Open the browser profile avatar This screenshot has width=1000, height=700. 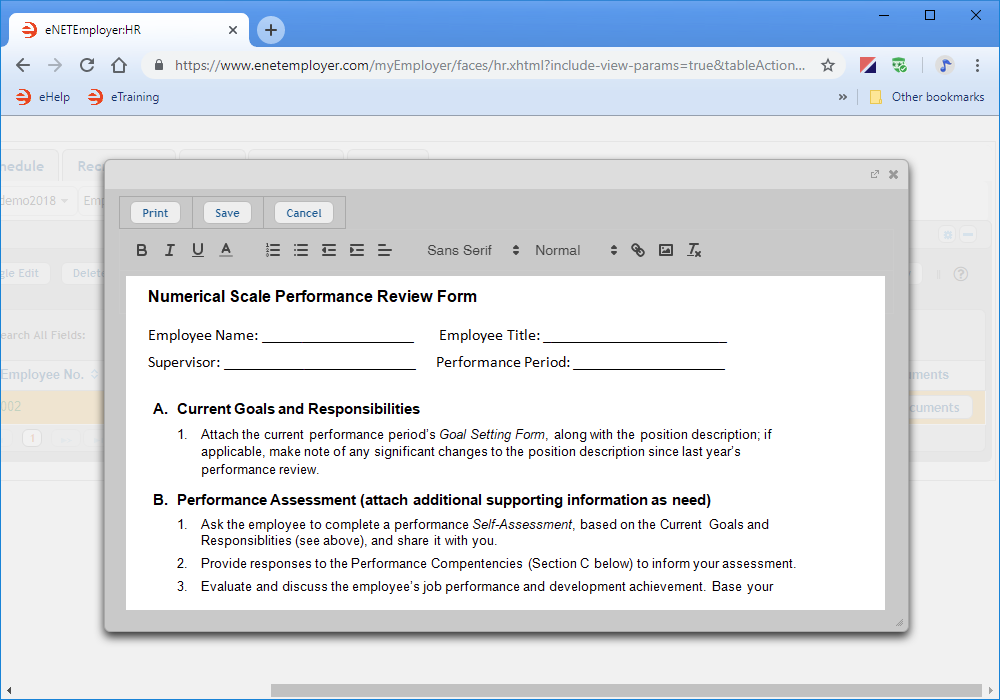(945, 65)
